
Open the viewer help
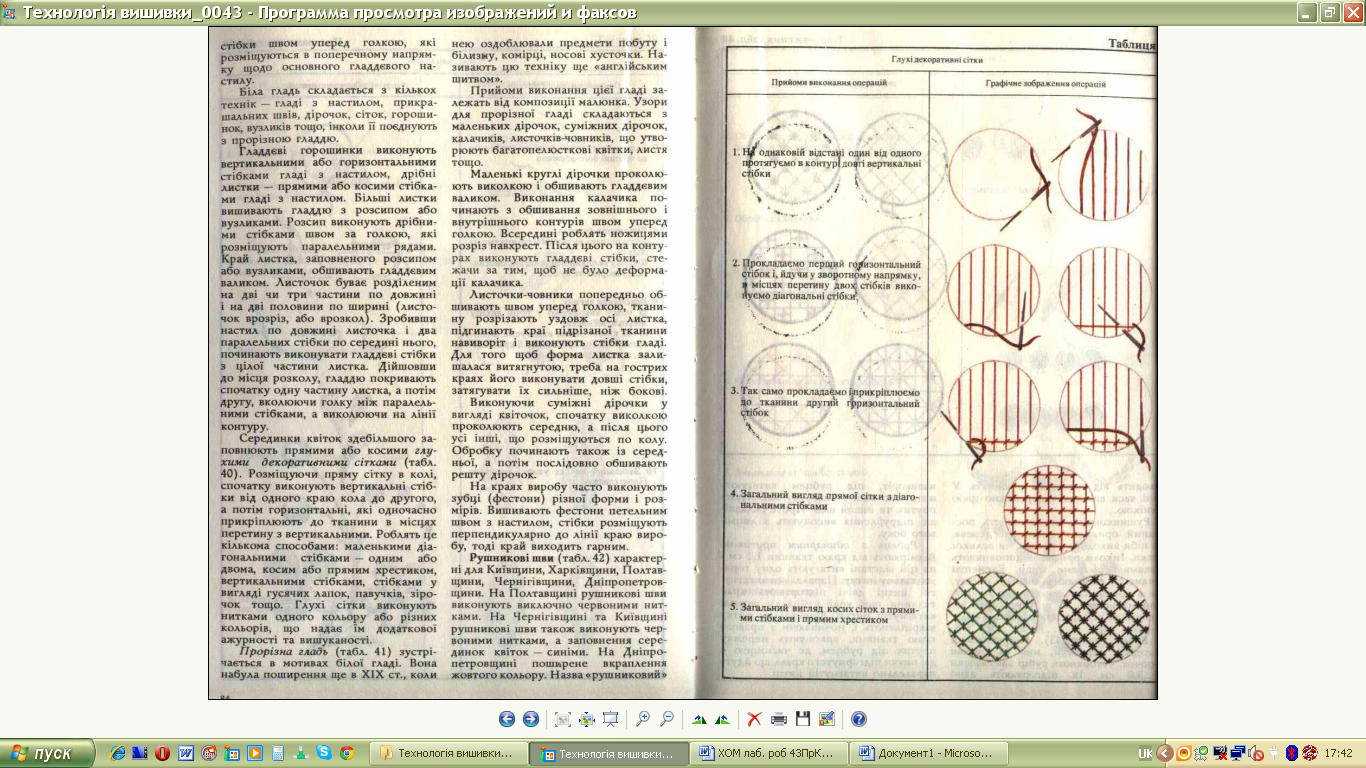tap(859, 719)
